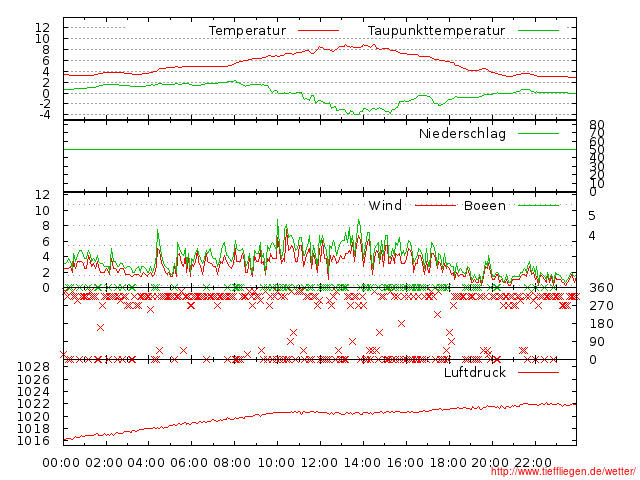Select the 02:00 time axis label
Image resolution: width=640 pixels, height=480 pixels.
pyautogui.click(x=104, y=463)
